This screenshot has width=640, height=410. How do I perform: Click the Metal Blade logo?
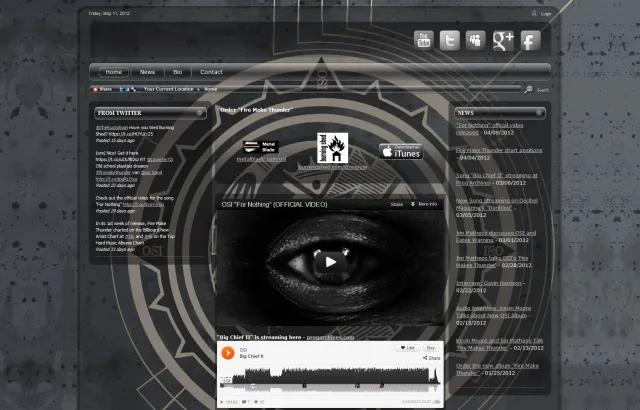coord(260,147)
